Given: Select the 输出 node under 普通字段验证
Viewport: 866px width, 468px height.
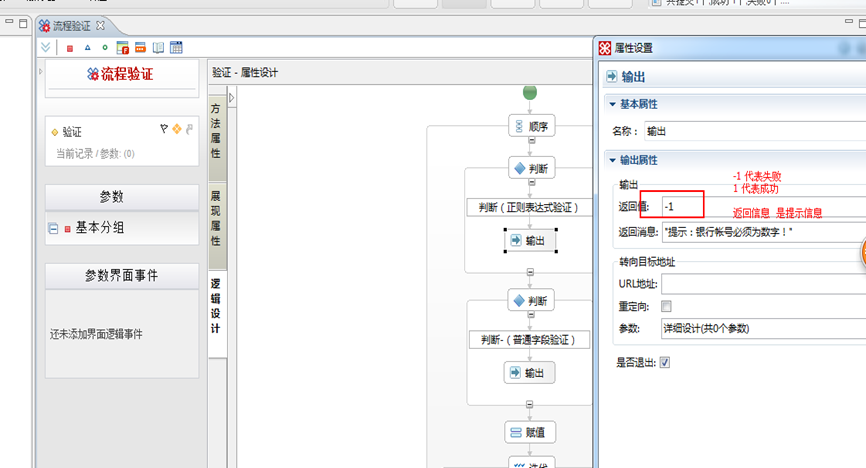Looking at the screenshot, I should pos(529,373).
